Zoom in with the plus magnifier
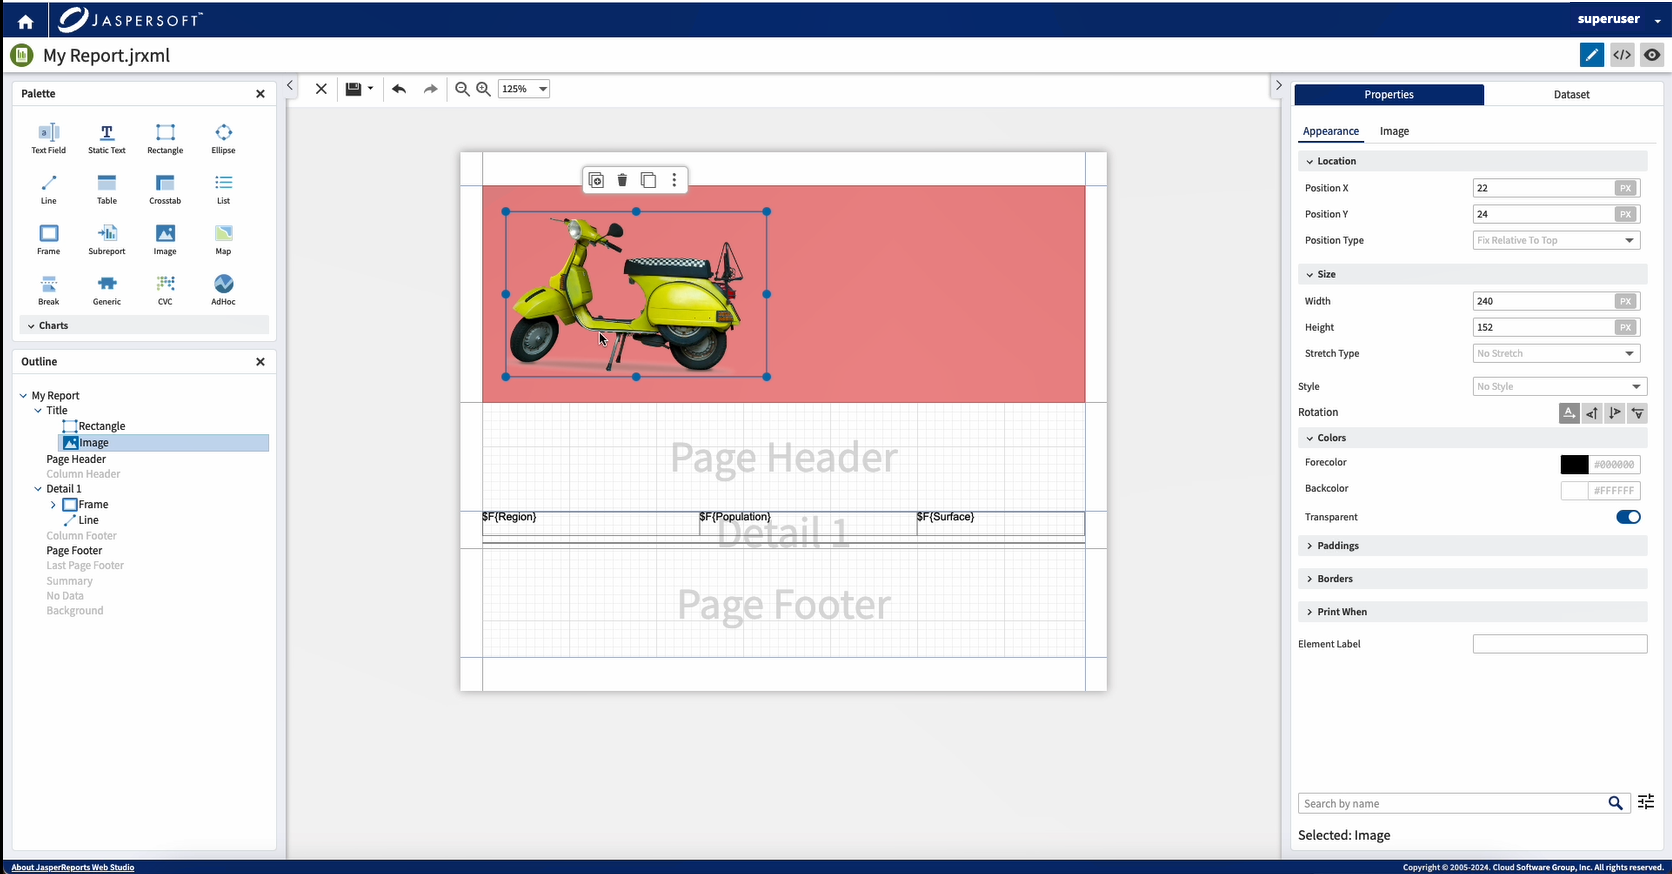 (483, 89)
